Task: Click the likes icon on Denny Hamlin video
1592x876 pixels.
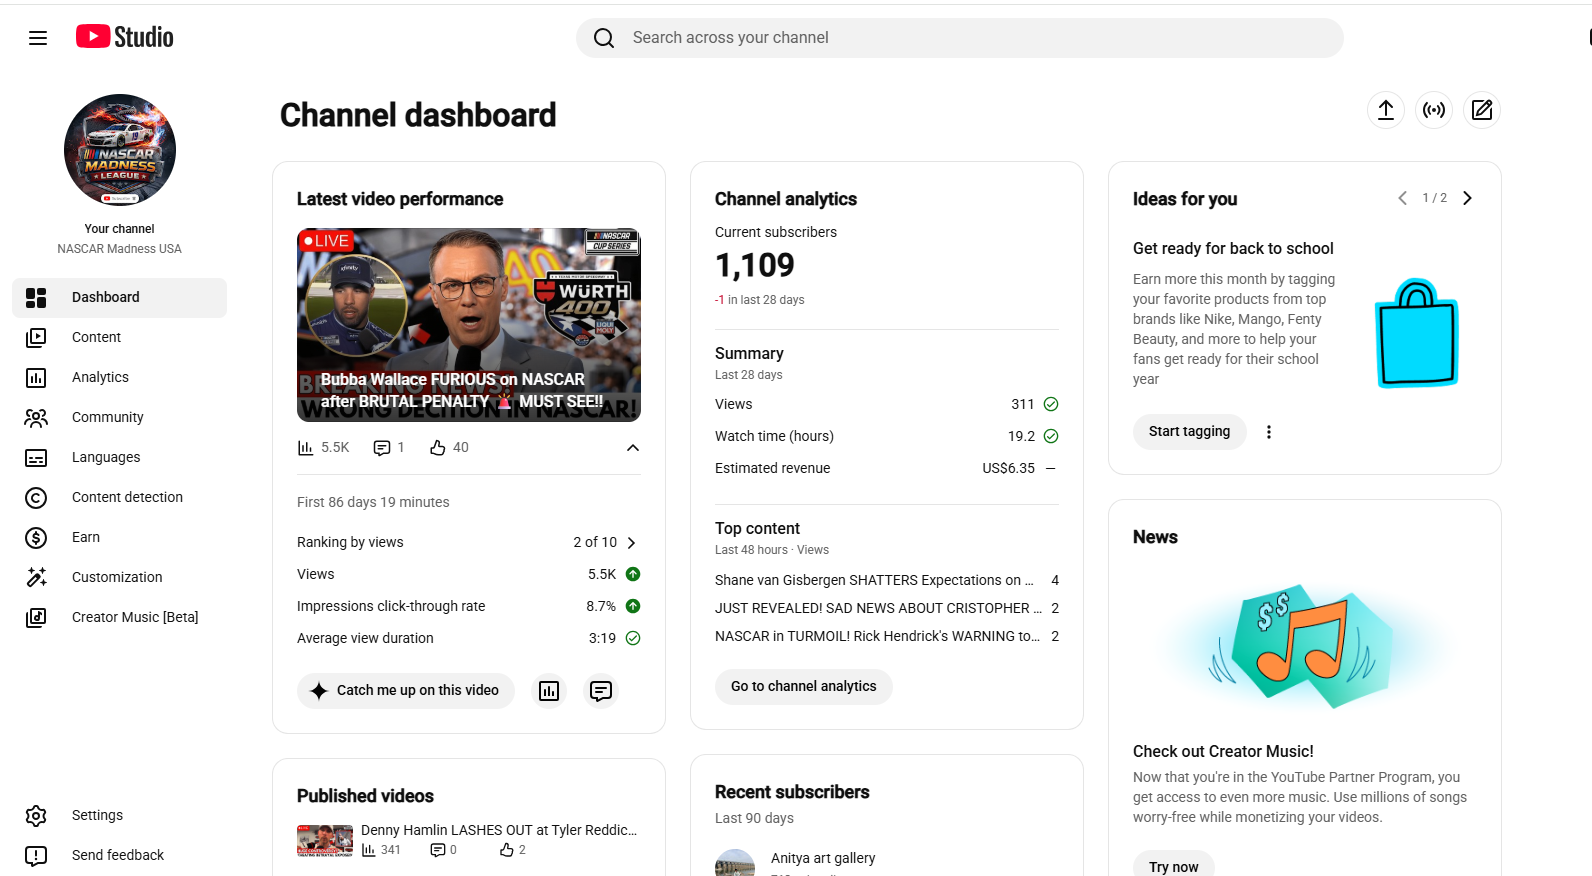Action: click(x=507, y=850)
